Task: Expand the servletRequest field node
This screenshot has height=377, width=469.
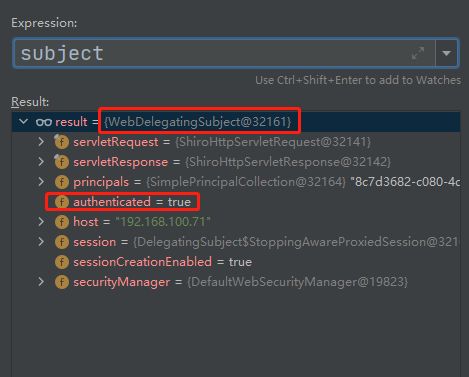Action: 41,142
